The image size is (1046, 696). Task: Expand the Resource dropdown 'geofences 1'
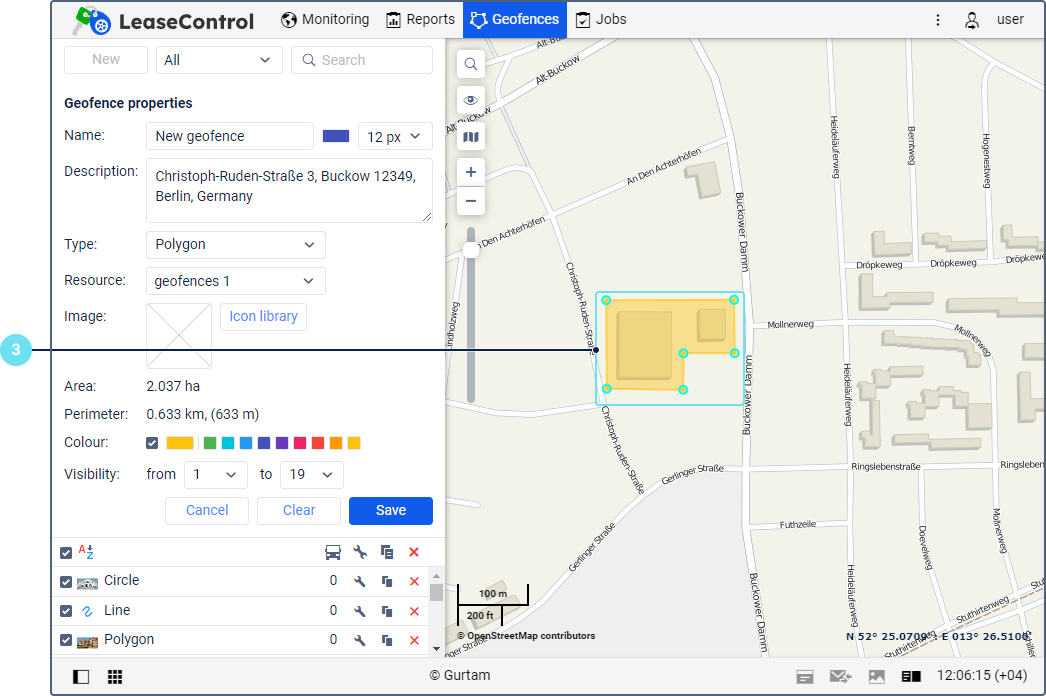coord(235,281)
